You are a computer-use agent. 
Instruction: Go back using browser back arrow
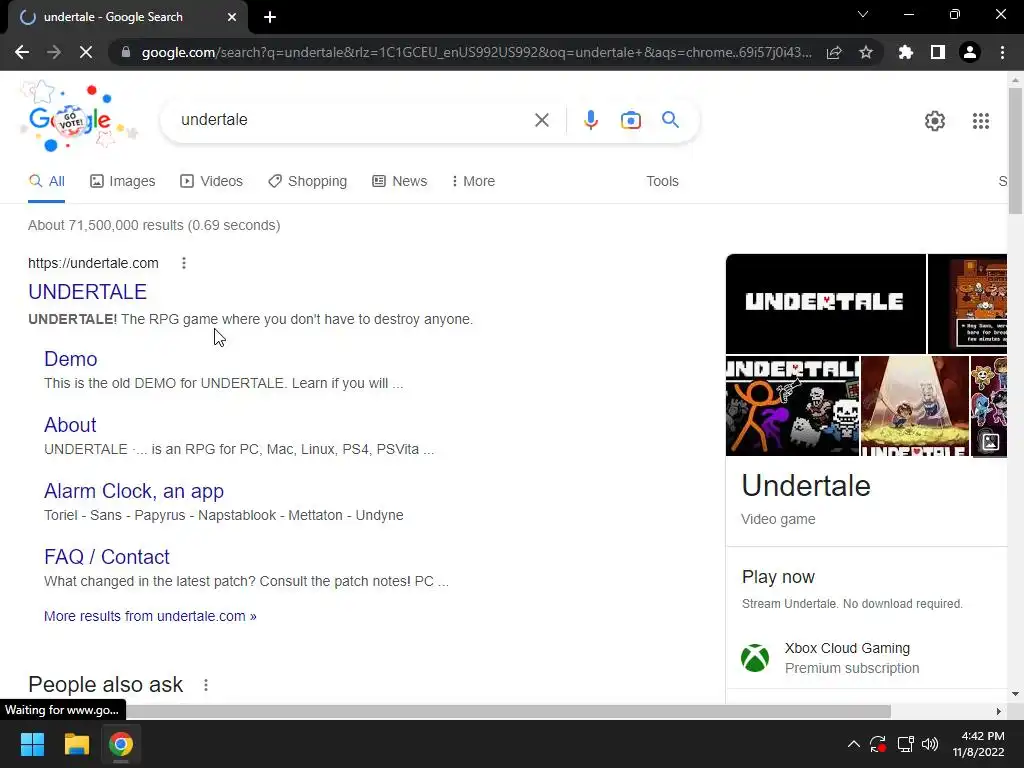[22, 52]
